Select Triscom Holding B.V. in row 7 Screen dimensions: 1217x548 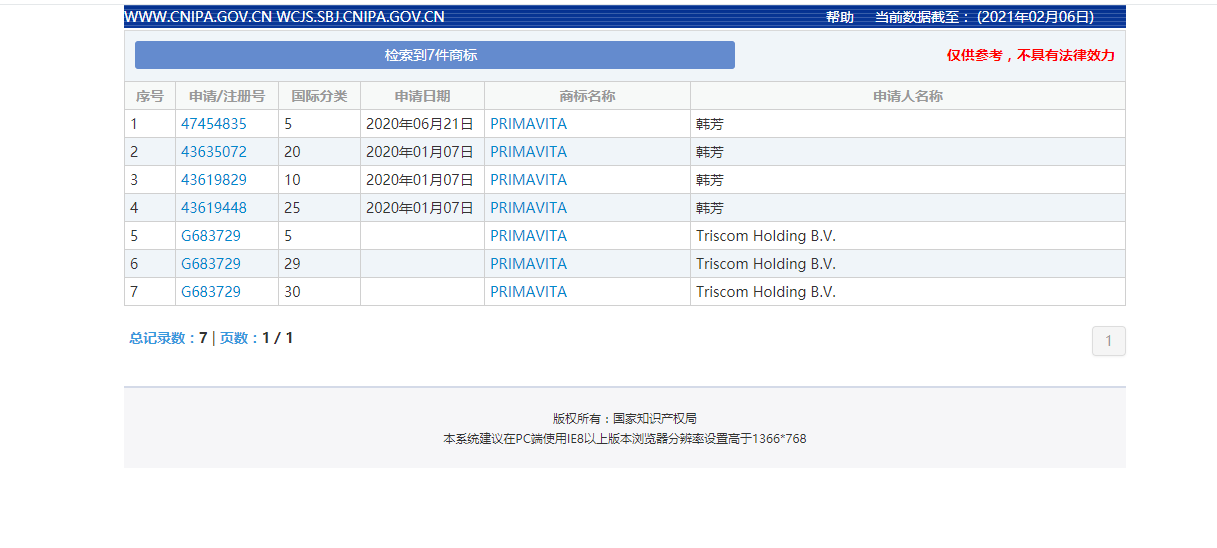766,292
